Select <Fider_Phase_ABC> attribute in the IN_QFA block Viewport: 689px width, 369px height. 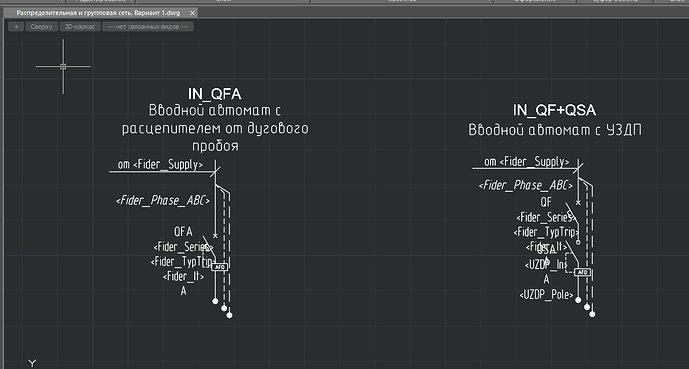click(163, 200)
